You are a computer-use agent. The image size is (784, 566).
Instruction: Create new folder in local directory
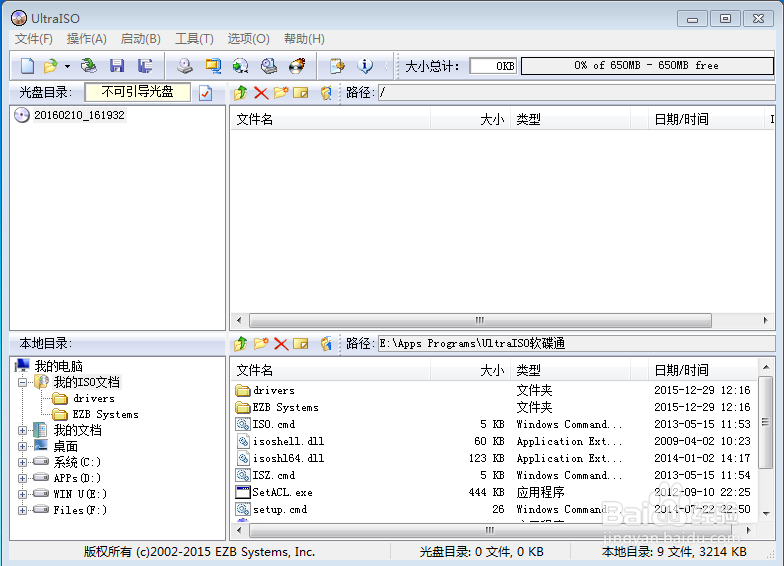tap(261, 344)
